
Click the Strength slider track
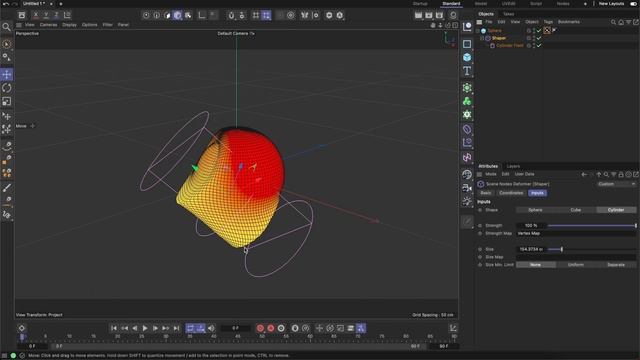[592, 225]
